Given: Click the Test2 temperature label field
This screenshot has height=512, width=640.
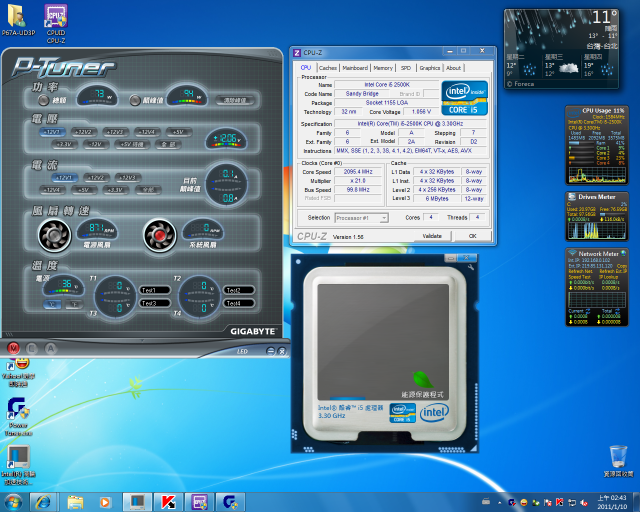Looking at the screenshot, I should tap(239, 290).
